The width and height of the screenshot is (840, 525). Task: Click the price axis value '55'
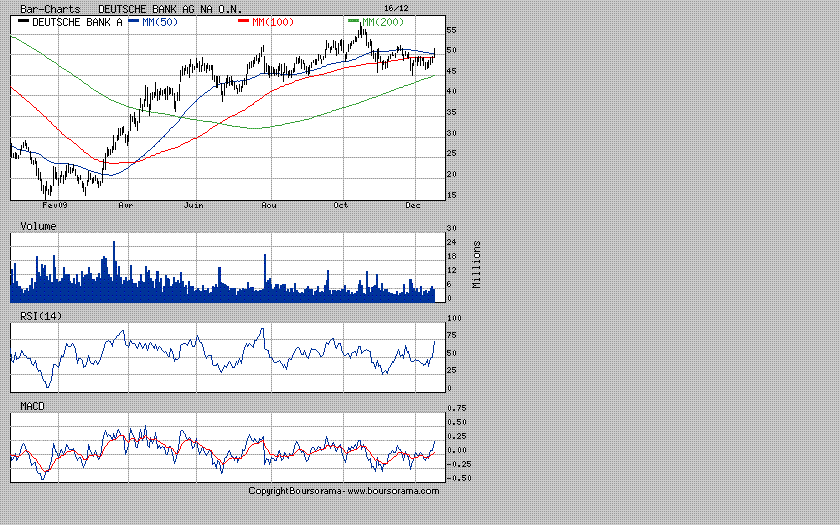pos(452,30)
